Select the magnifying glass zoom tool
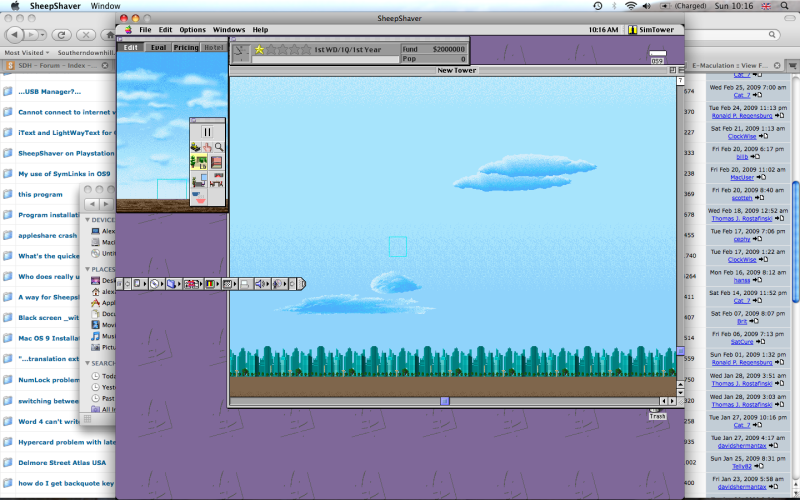800x500 pixels. (x=219, y=147)
